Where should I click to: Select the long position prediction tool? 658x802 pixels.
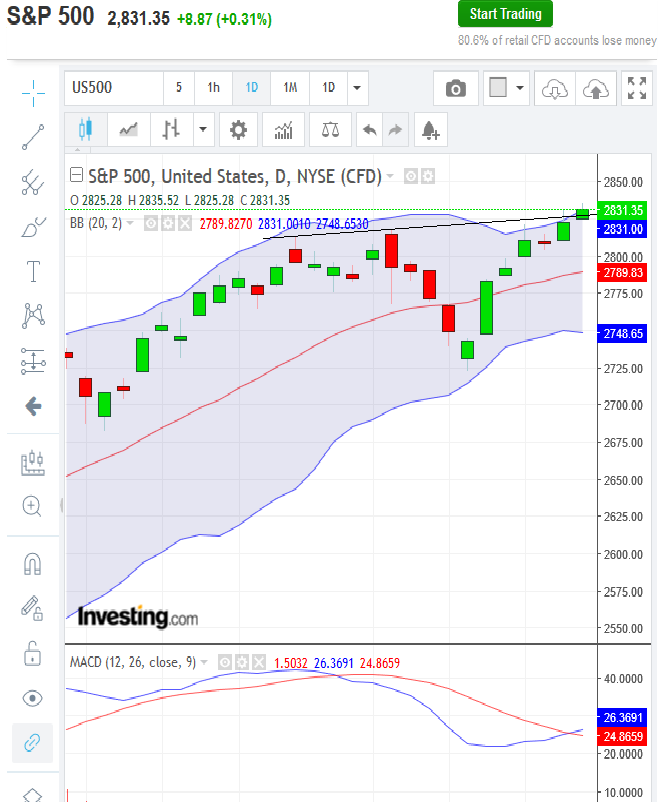click(33, 361)
